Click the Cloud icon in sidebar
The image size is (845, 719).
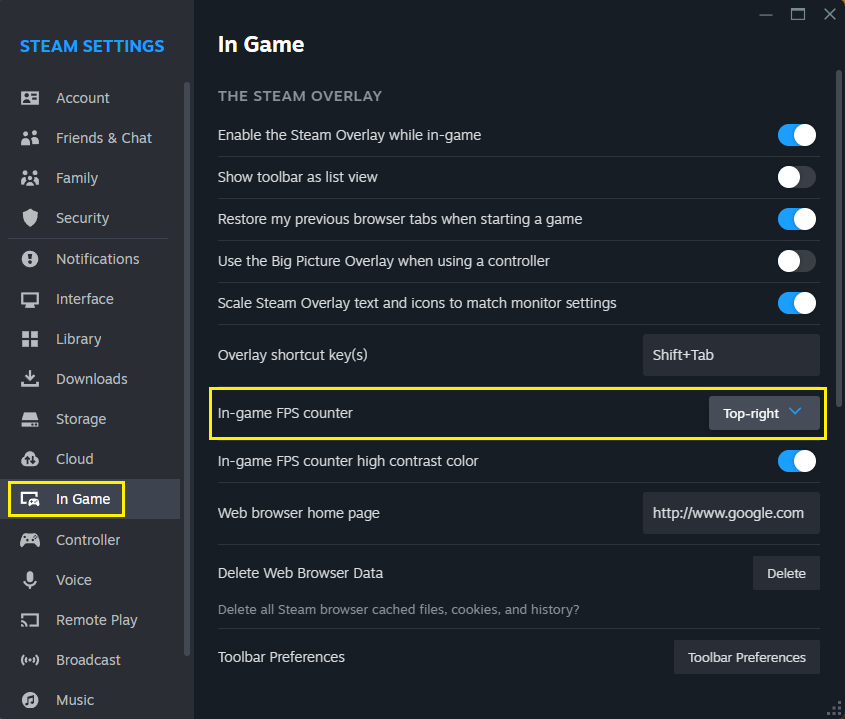click(30, 459)
